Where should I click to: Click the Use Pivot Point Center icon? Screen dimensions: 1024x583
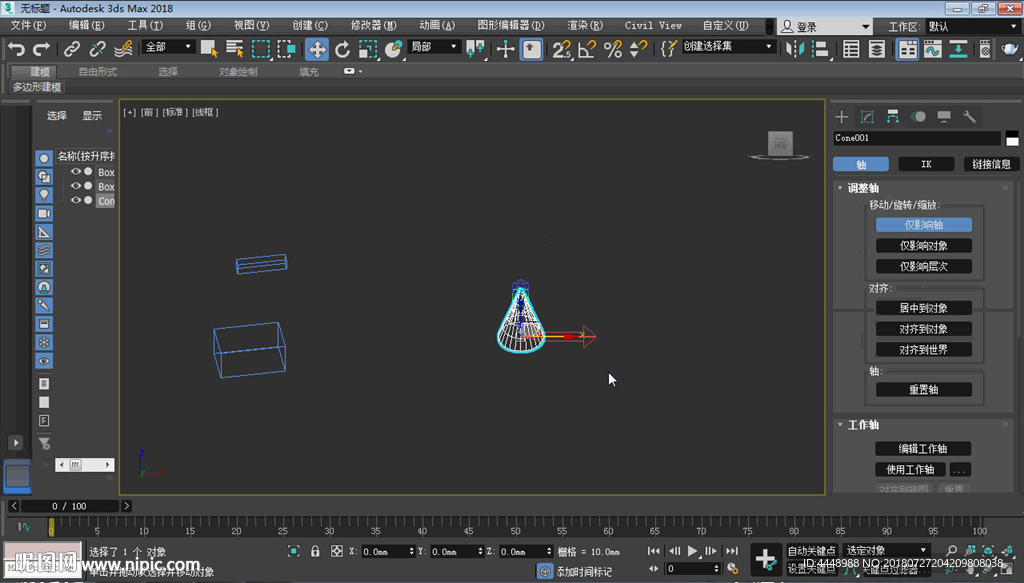click(x=475, y=49)
